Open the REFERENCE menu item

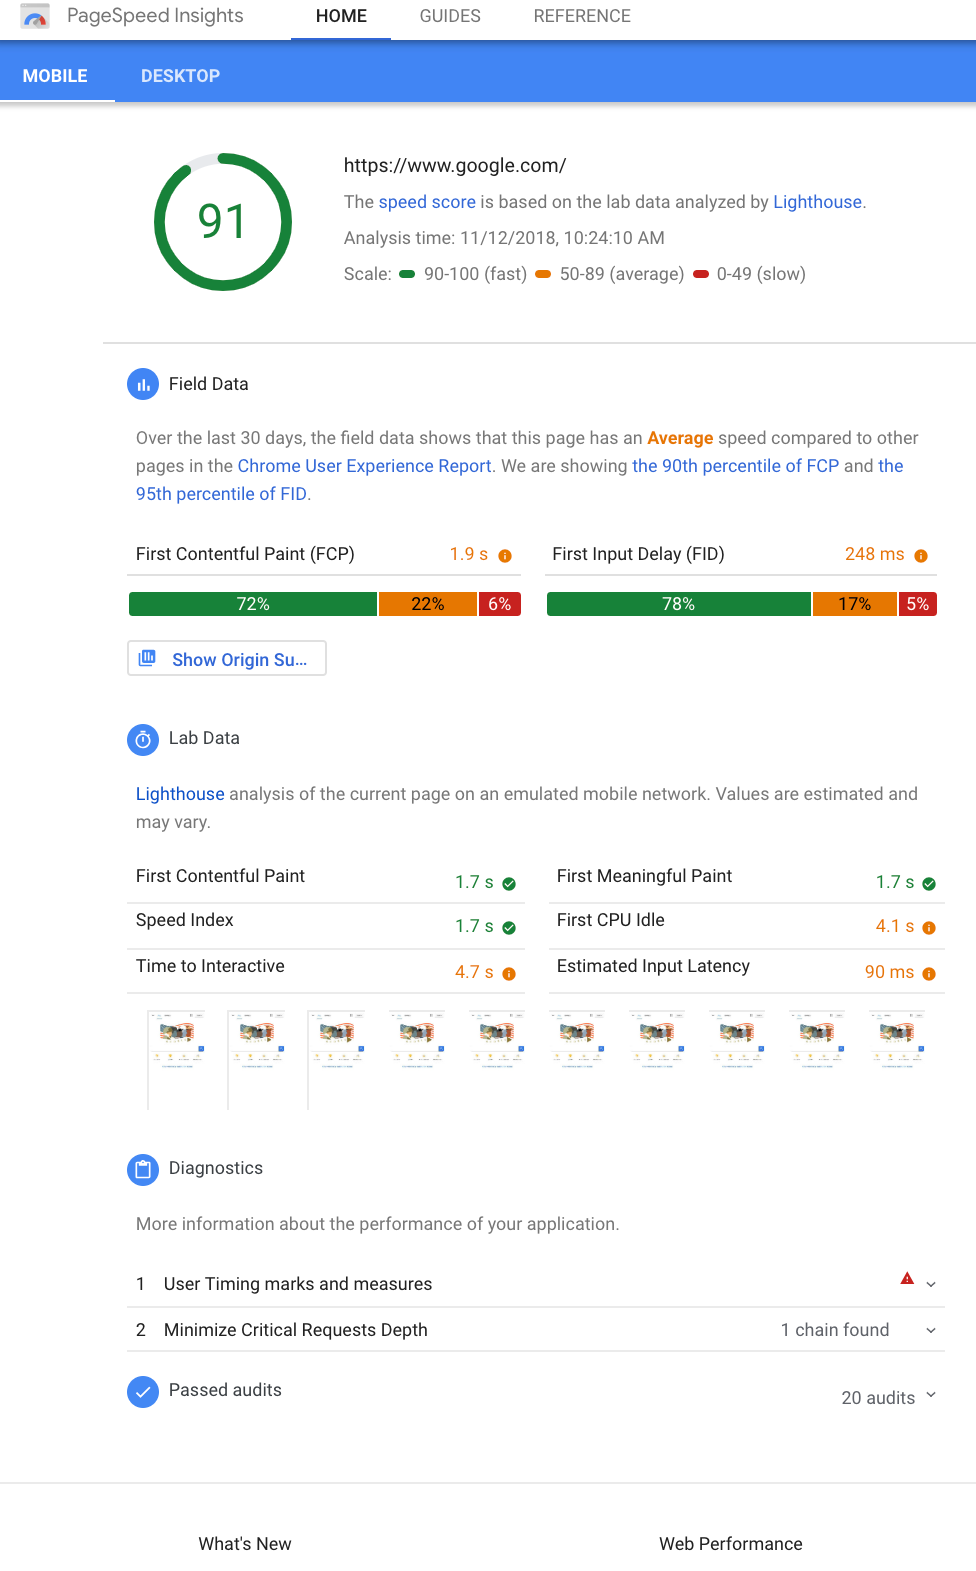coord(582,16)
